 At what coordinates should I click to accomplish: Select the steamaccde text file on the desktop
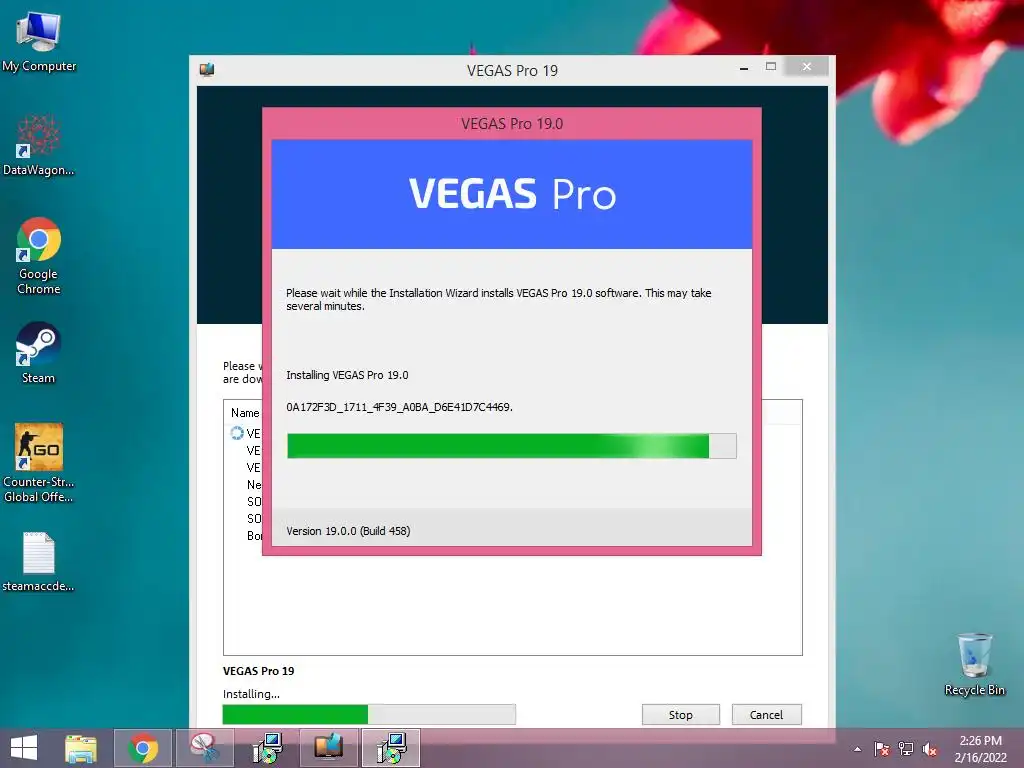tap(39, 562)
